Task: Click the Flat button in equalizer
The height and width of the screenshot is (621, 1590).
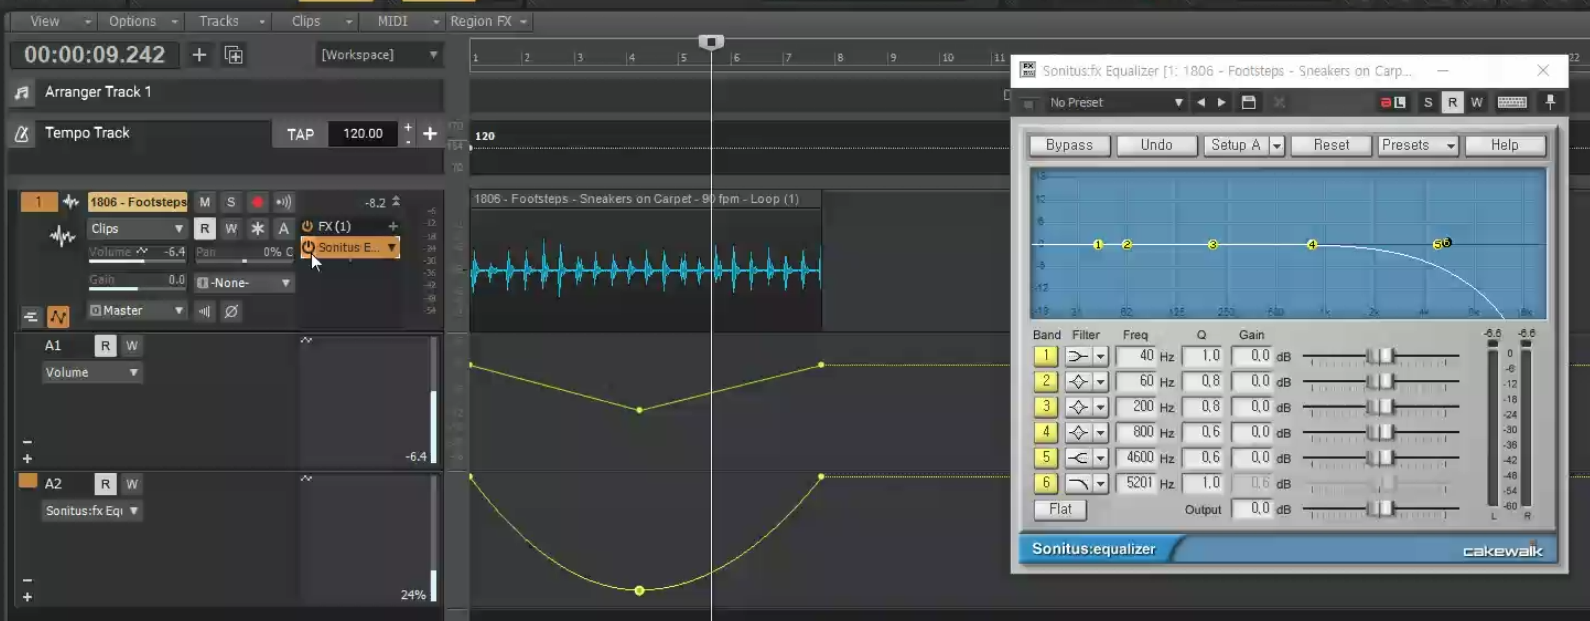Action: coord(1060,509)
